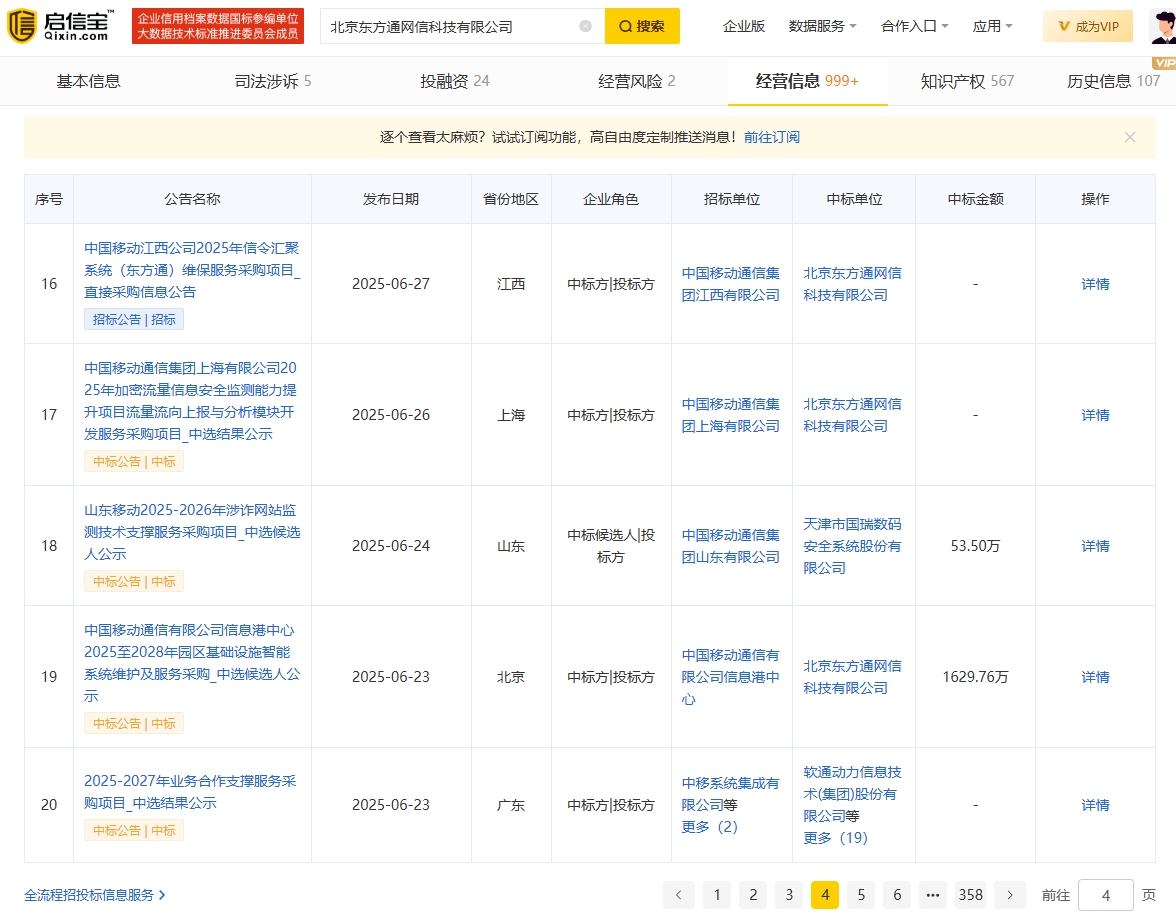Image resolution: width=1176 pixels, height=921 pixels.
Task: Select current page 4 button
Action: pyautogui.click(x=825, y=895)
